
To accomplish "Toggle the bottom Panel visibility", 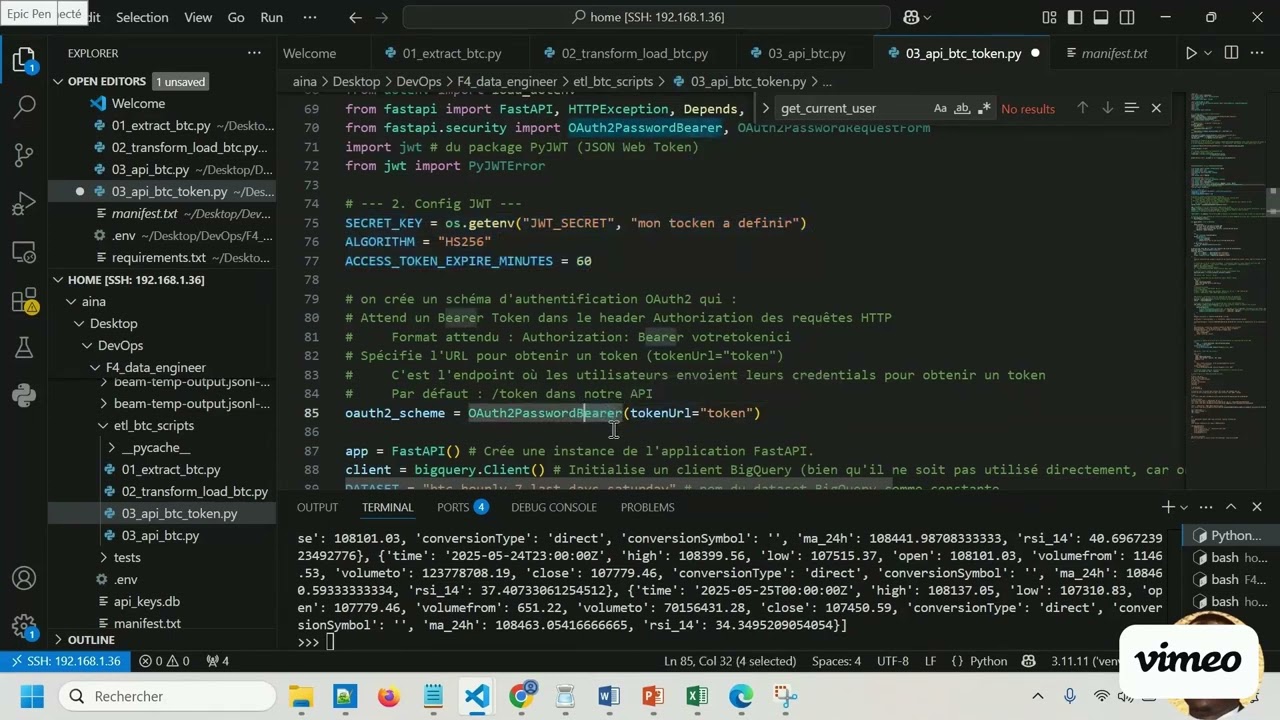I will (x=1101, y=17).
